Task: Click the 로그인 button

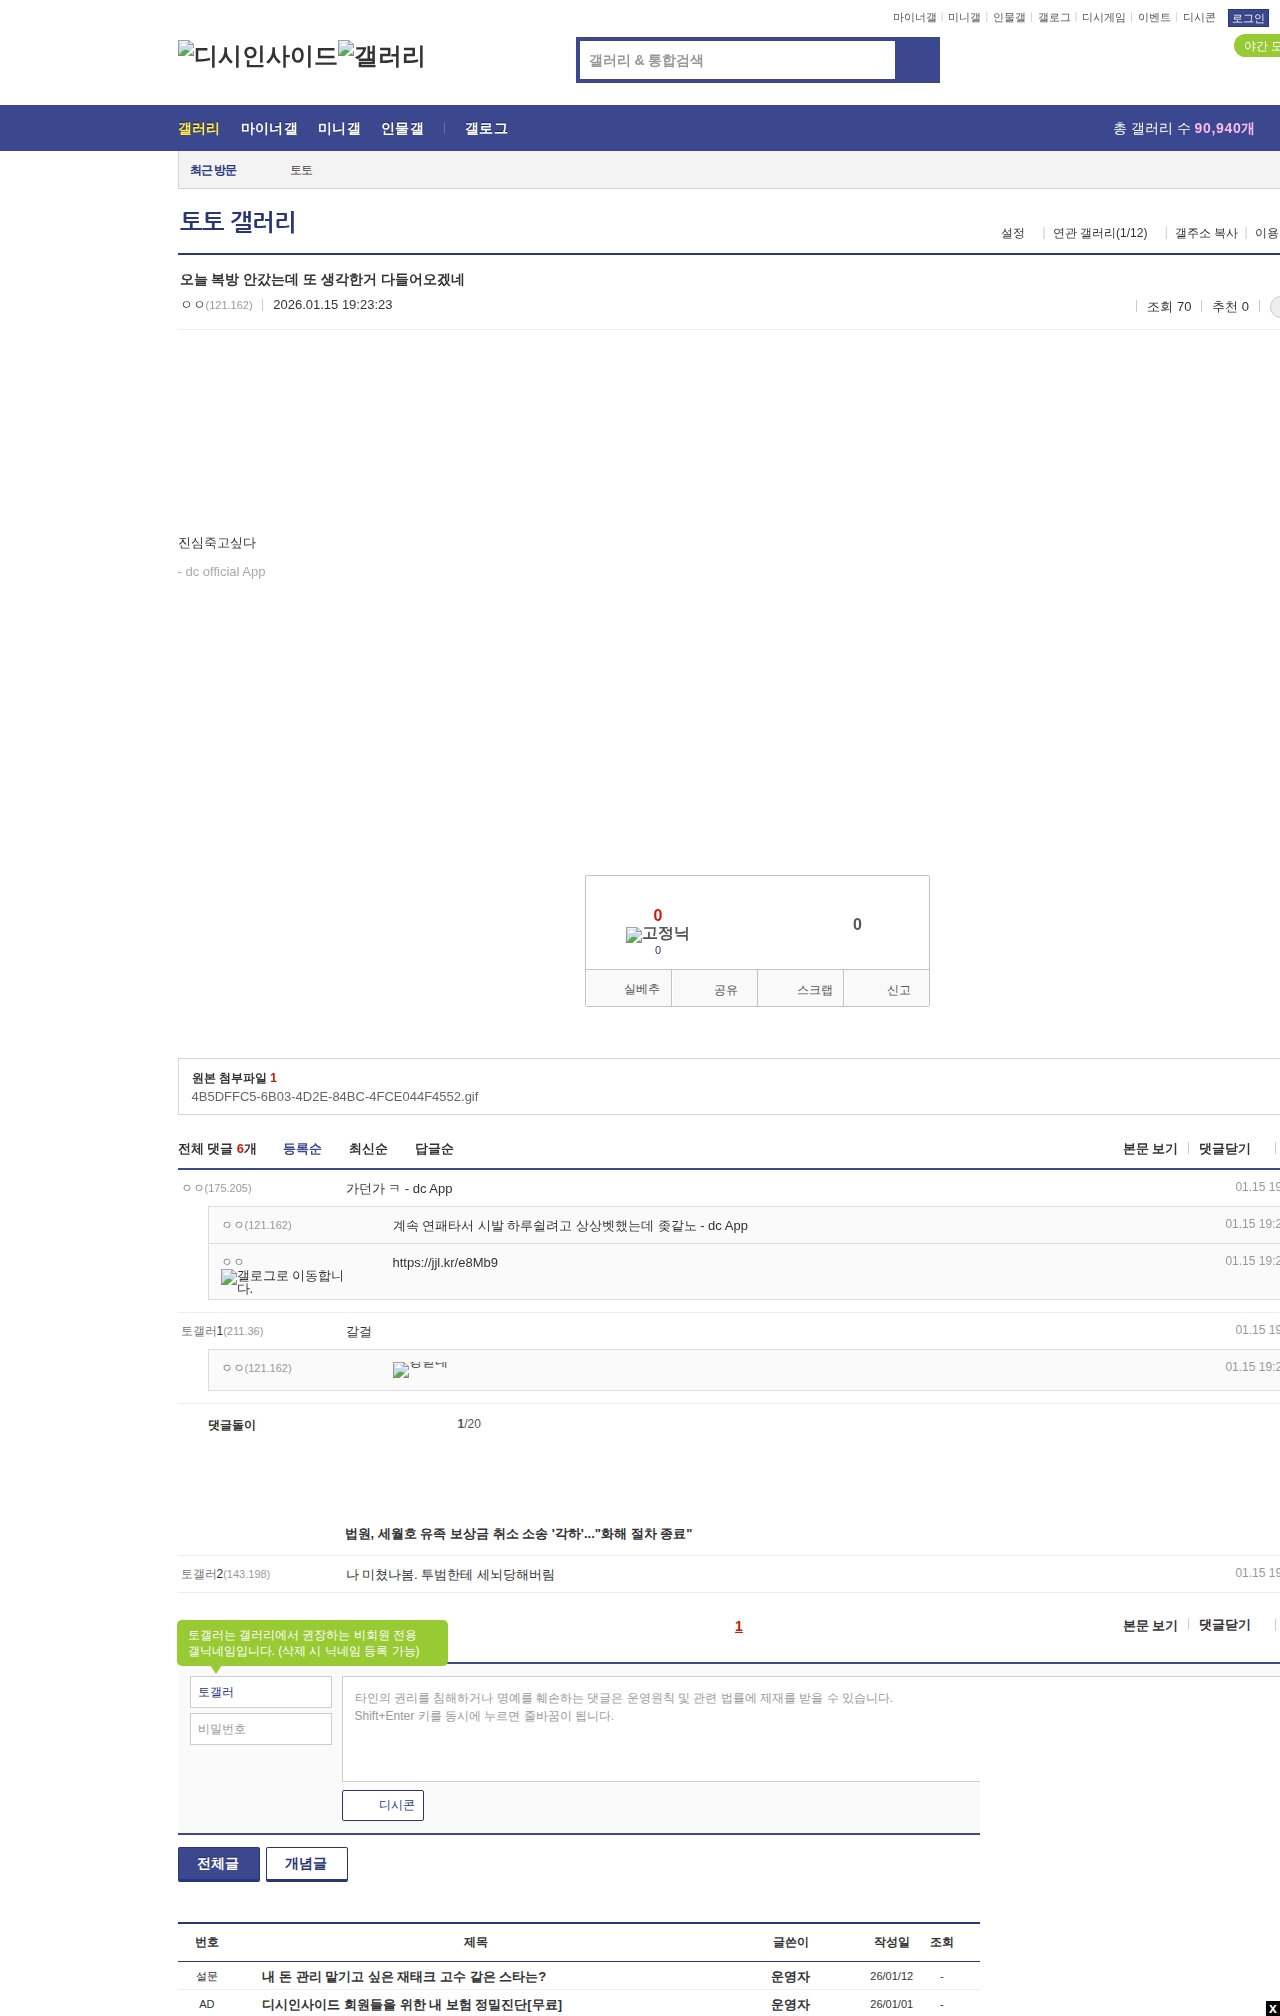Action: click(x=1247, y=18)
